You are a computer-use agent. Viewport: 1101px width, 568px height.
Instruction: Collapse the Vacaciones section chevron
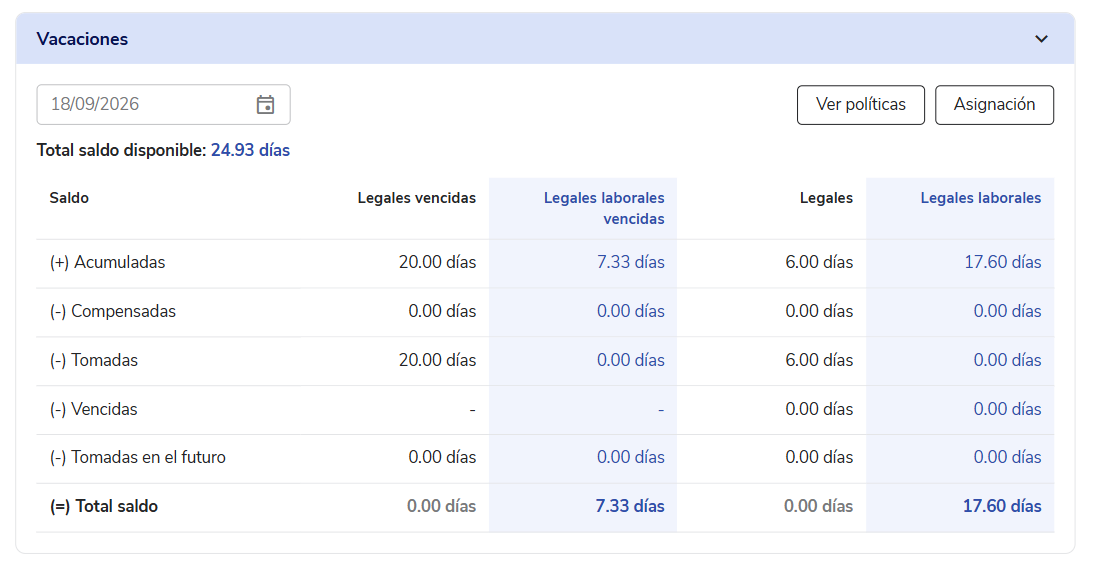[1041, 39]
